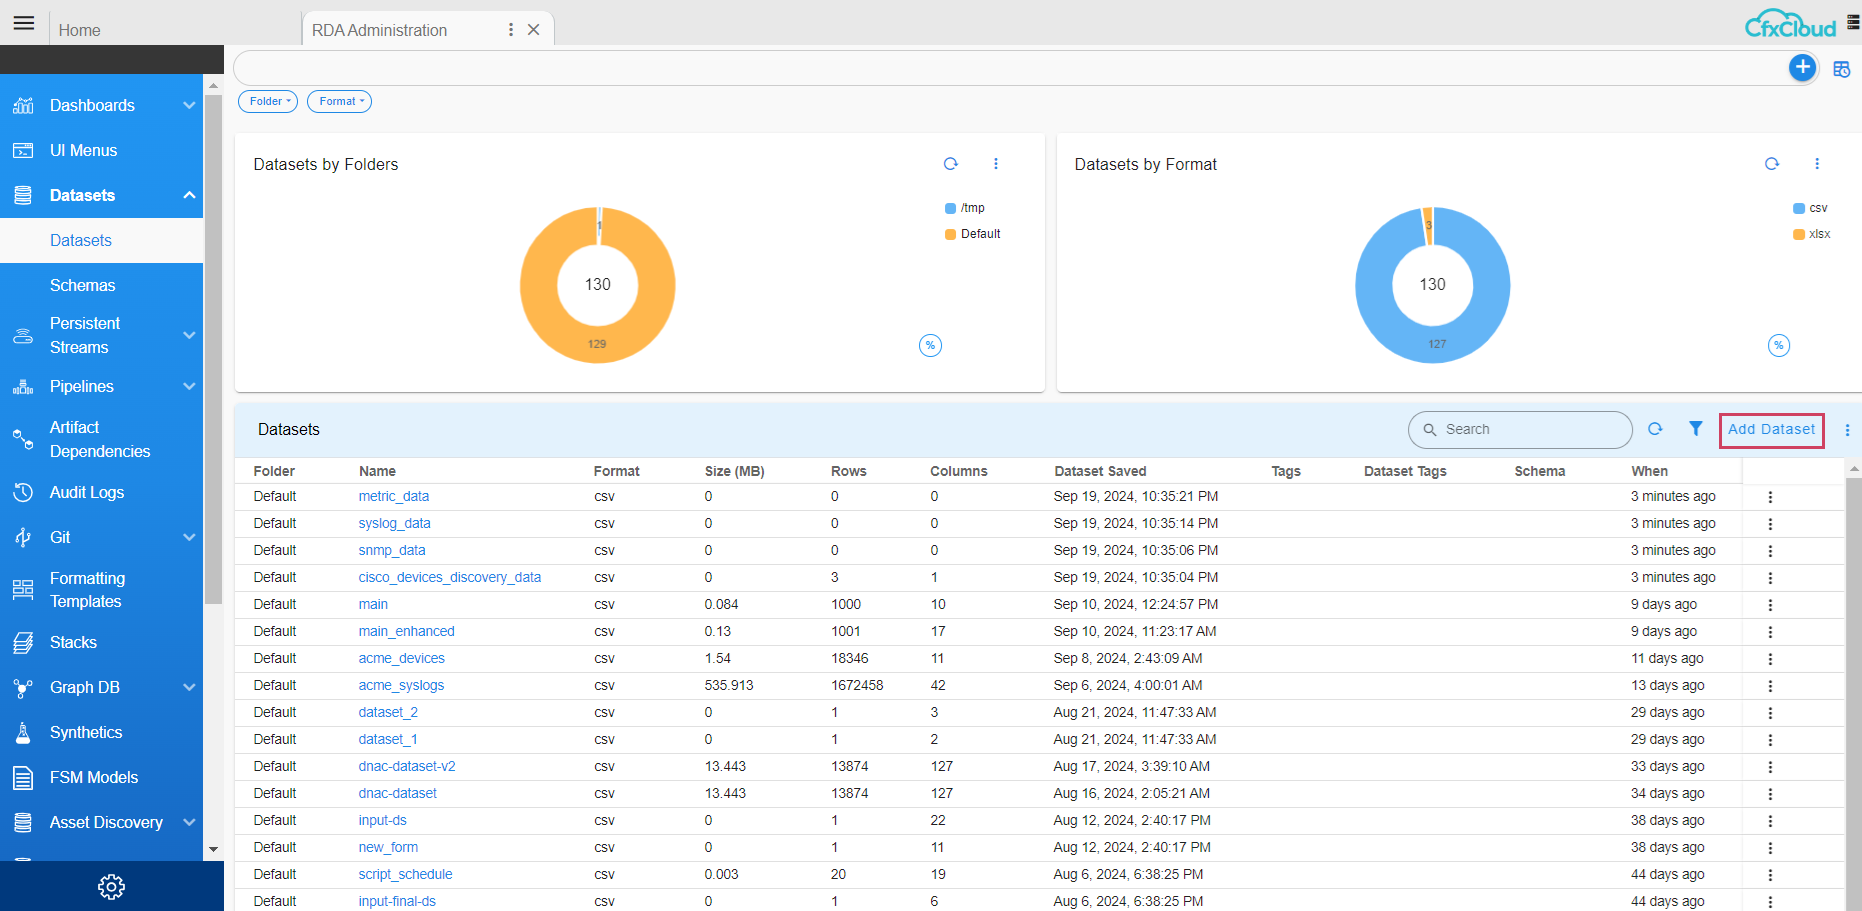Collapse the Datasets sidebar section chevron
Image resolution: width=1862 pixels, height=911 pixels.
click(189, 195)
